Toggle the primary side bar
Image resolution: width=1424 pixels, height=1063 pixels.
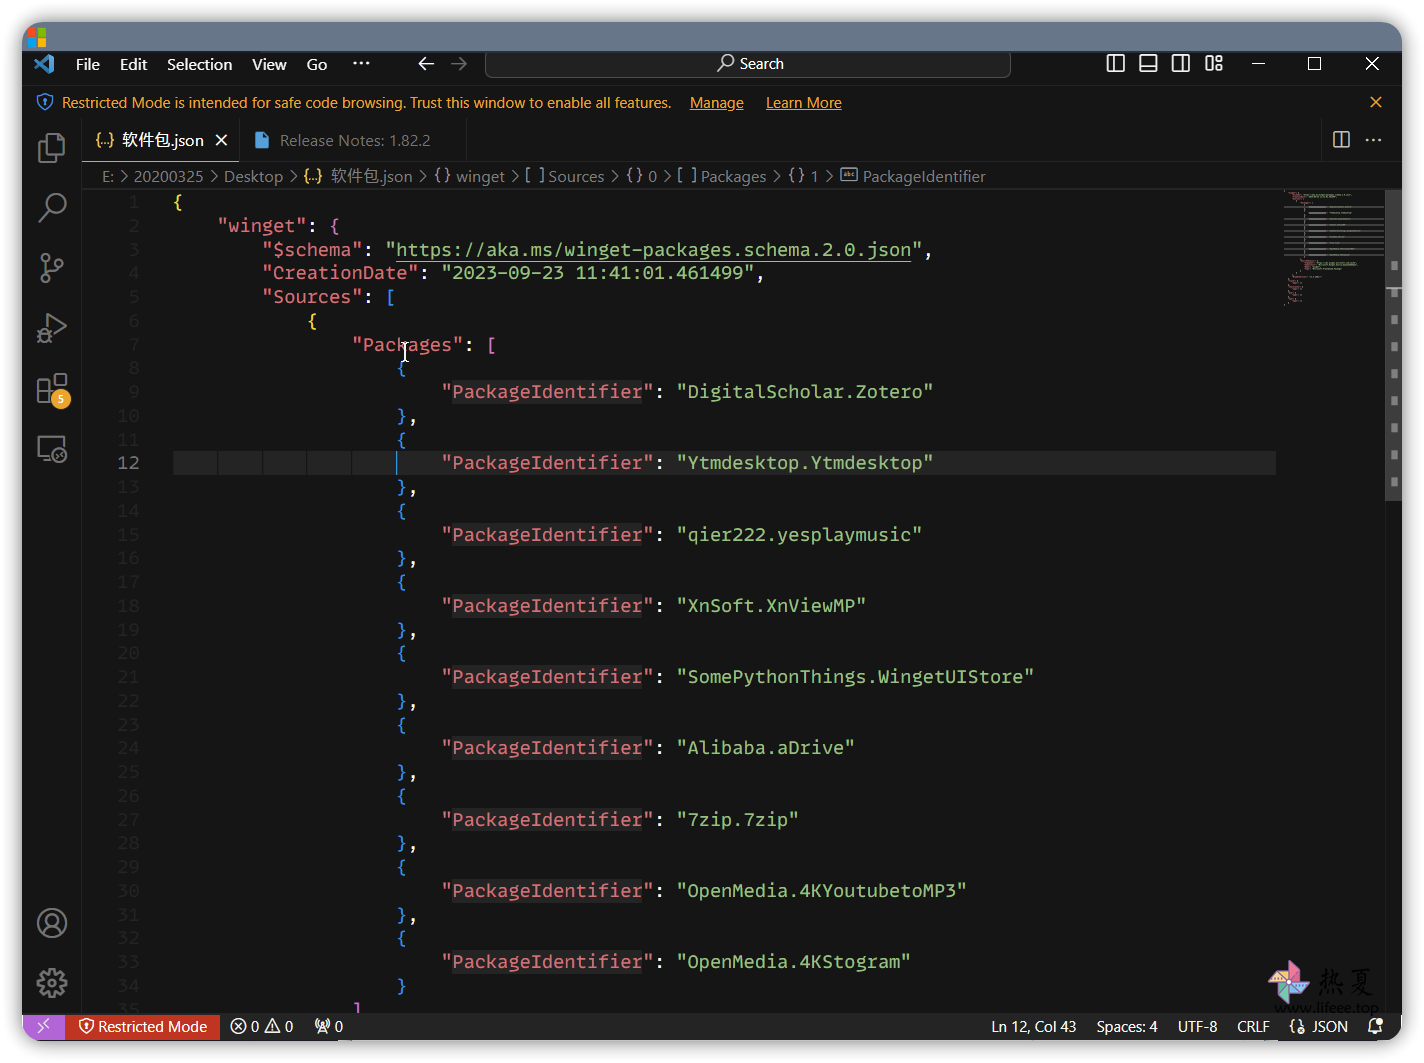tap(1116, 63)
